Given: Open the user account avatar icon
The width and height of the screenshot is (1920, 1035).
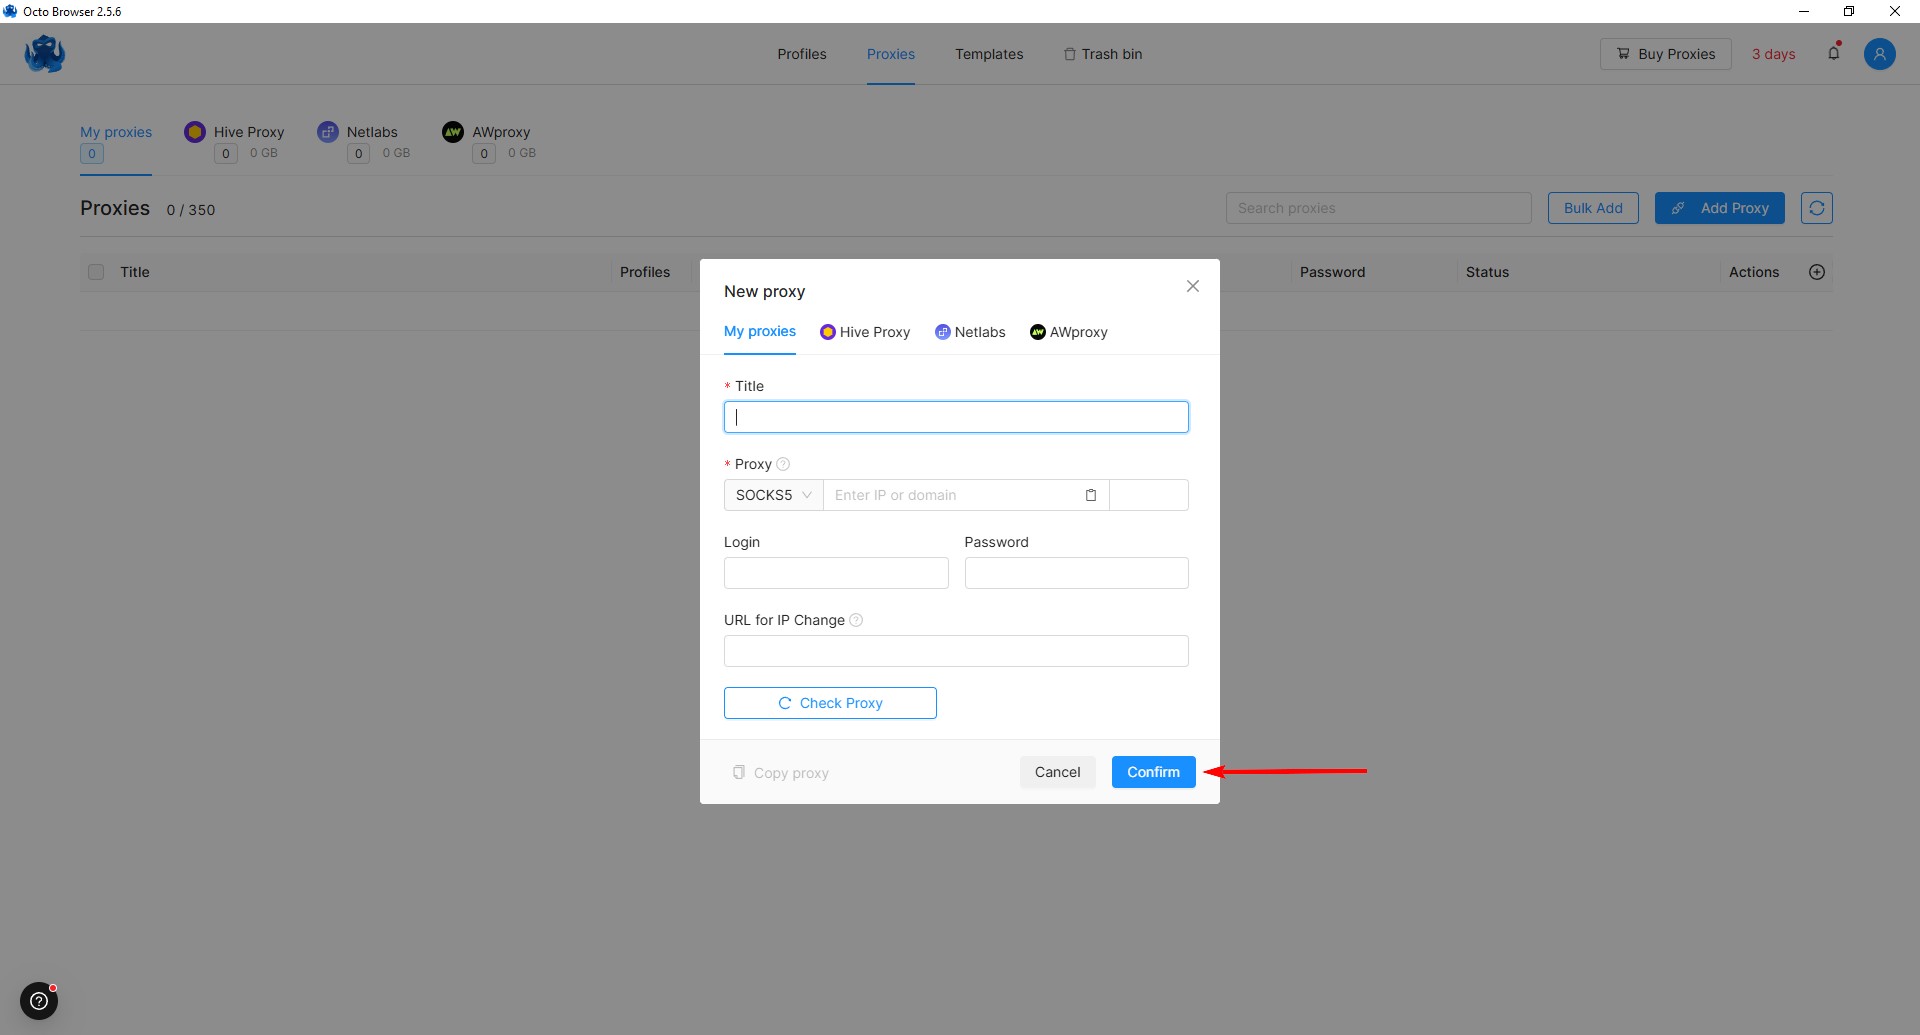Looking at the screenshot, I should click(x=1879, y=54).
